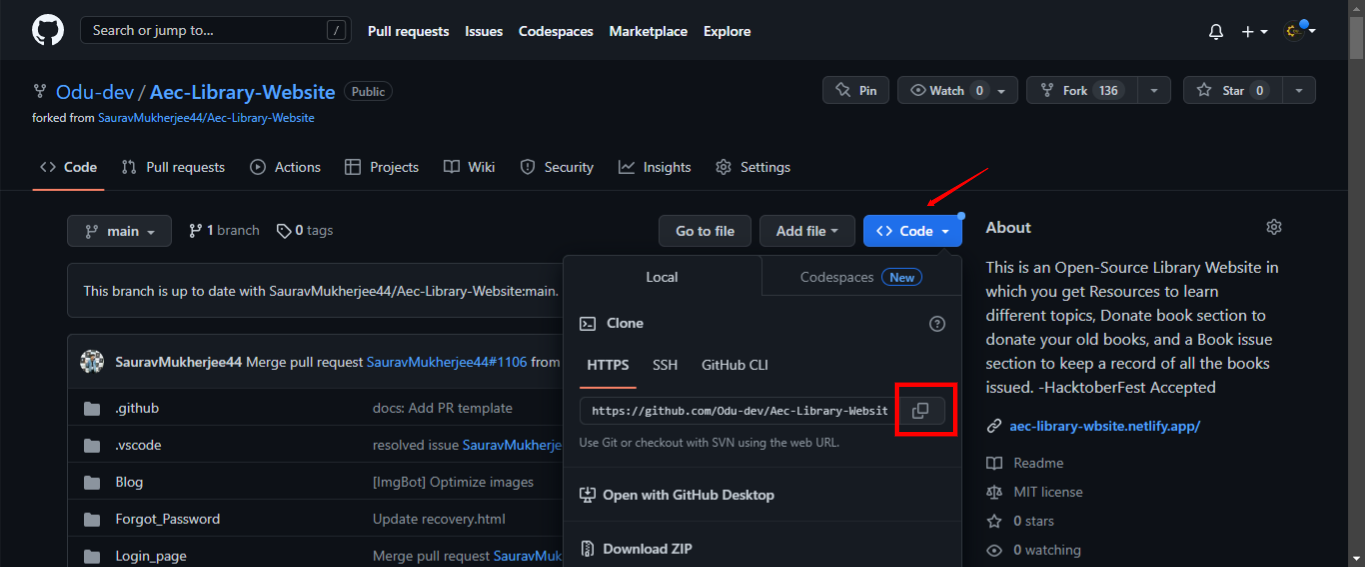The image size is (1365, 567).
Task: View the 1 branch link
Action: [224, 230]
